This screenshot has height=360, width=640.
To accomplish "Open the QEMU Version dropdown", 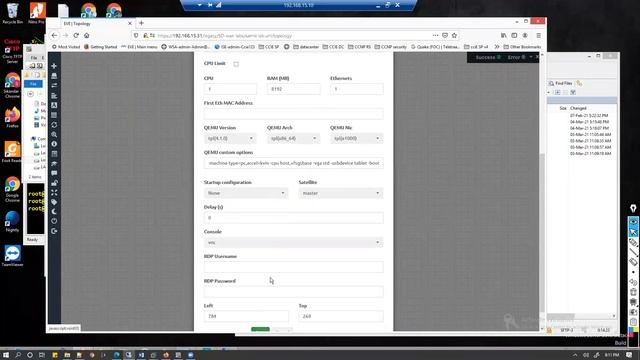I will coord(230,138).
